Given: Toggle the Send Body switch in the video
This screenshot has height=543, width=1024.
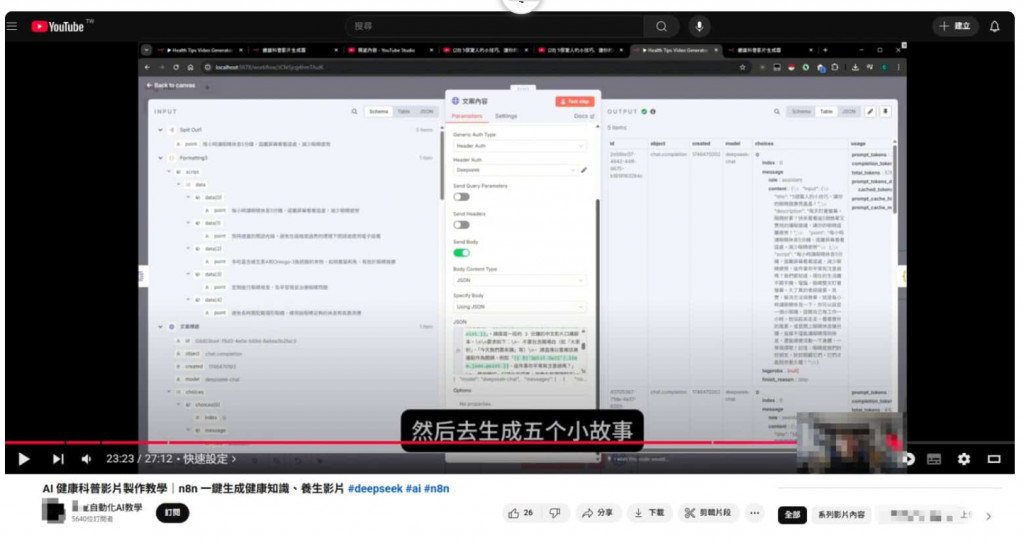Looking at the screenshot, I should (x=461, y=252).
